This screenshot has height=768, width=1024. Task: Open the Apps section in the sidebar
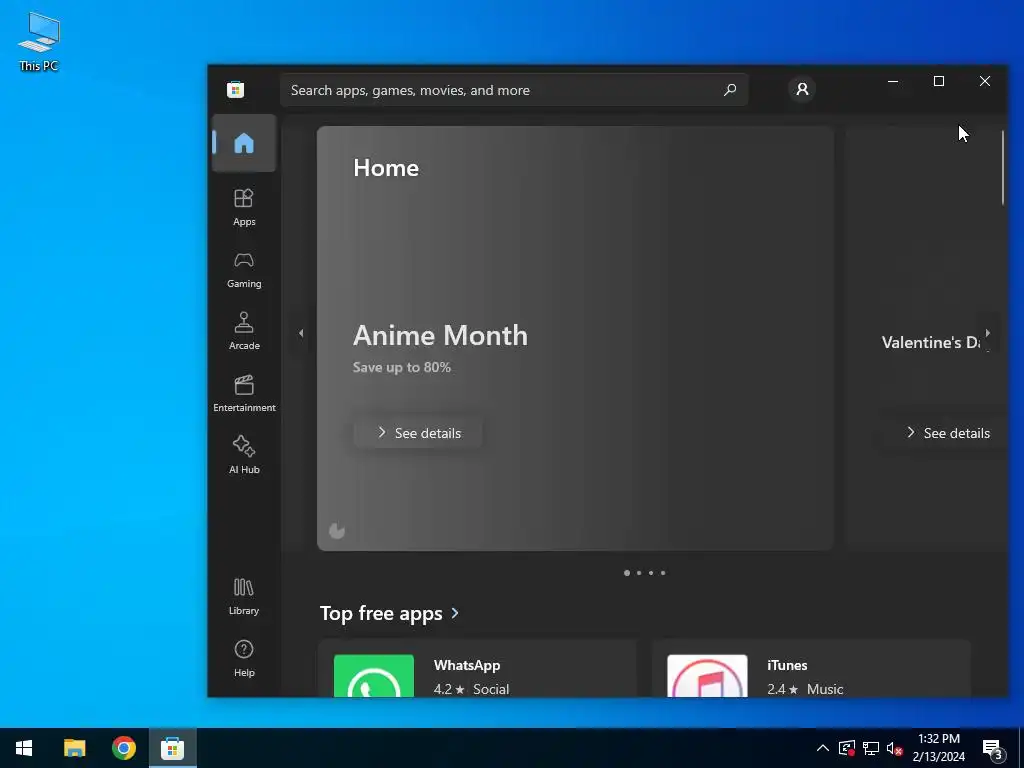click(244, 207)
